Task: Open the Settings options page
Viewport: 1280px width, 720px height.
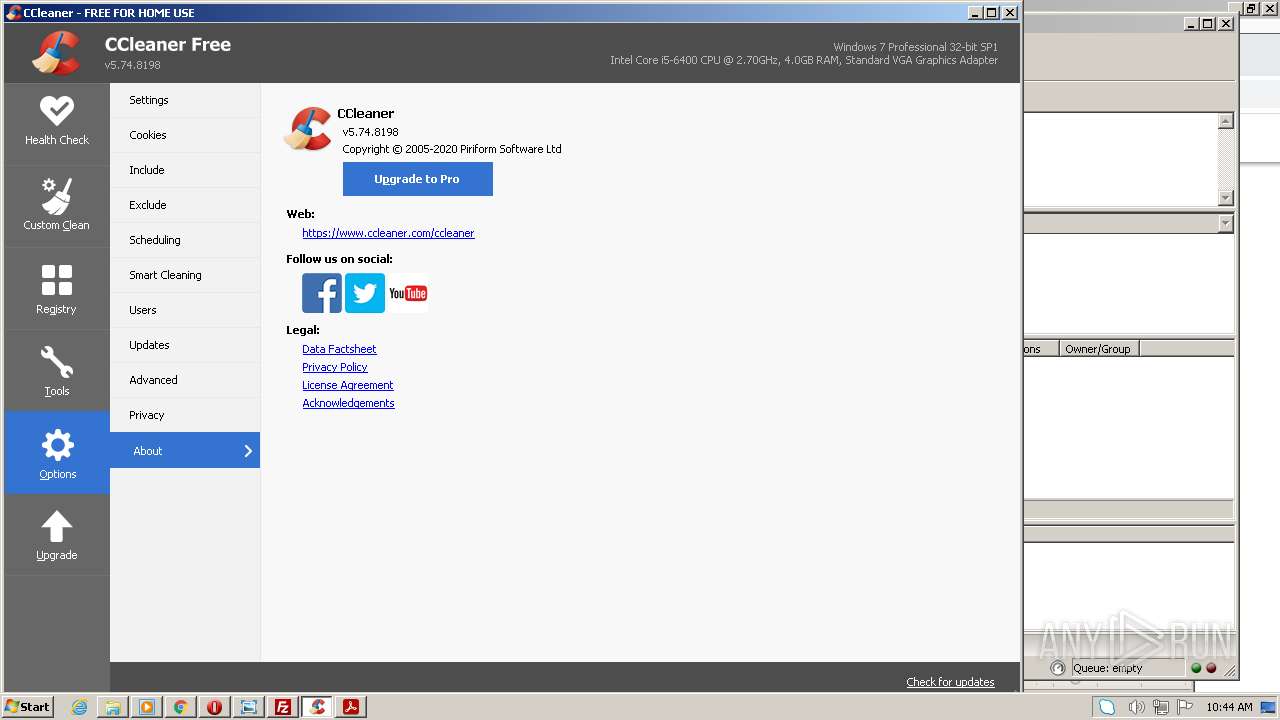Action: click(185, 100)
